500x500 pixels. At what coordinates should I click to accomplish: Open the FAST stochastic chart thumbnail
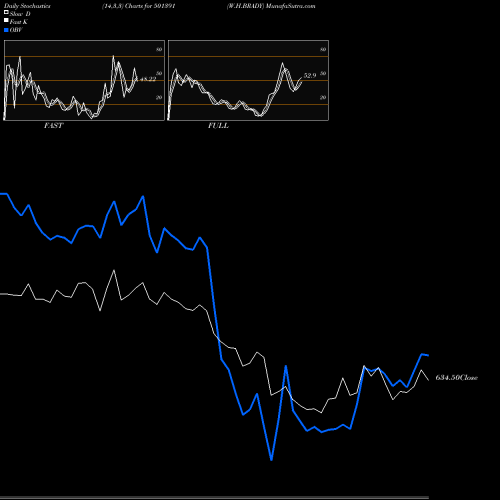coord(84,80)
